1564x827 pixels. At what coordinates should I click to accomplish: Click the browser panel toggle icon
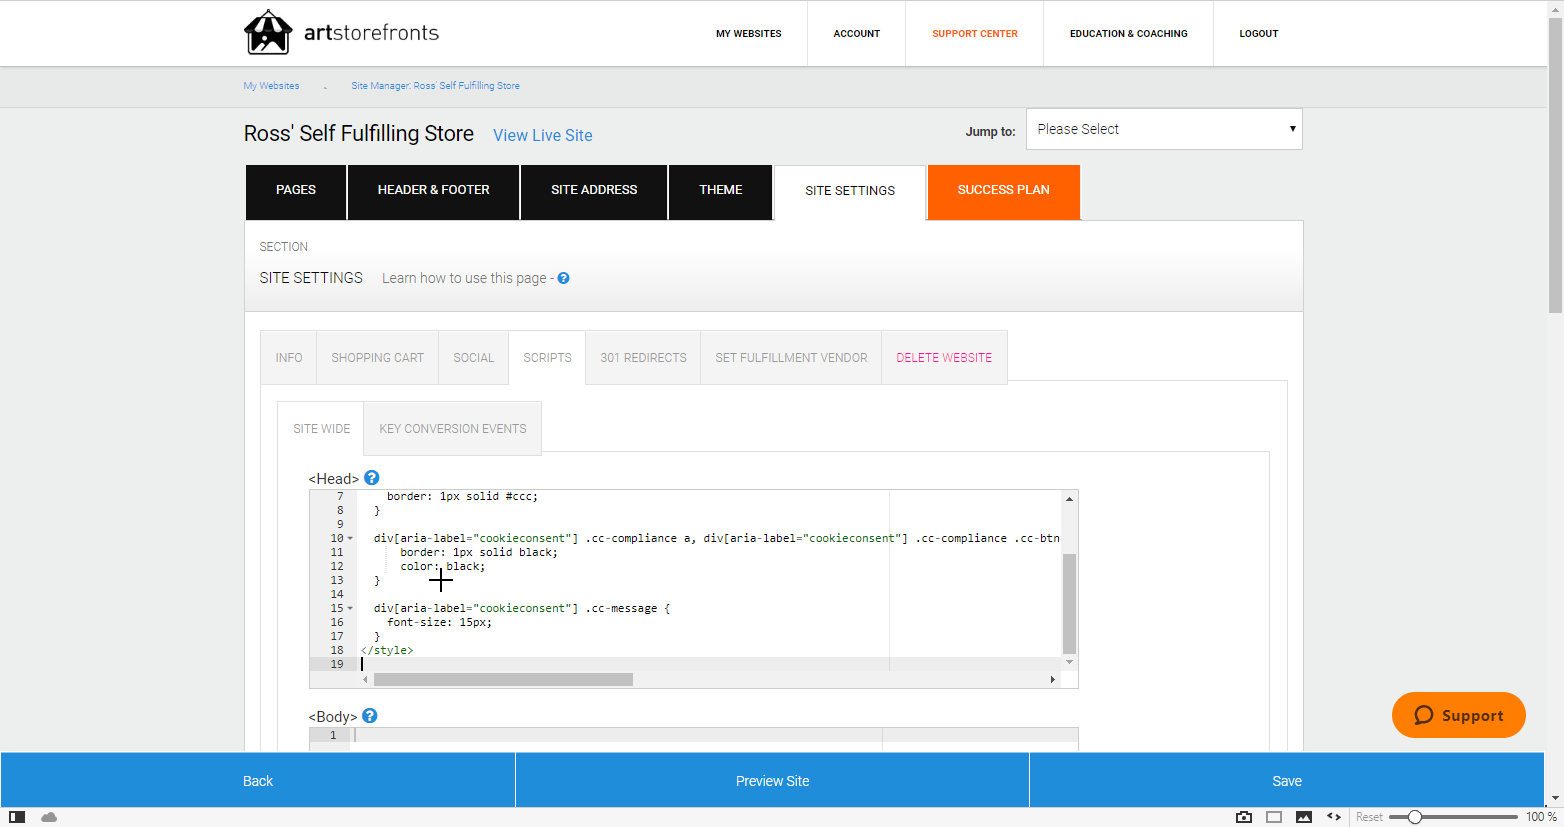[x=17, y=817]
